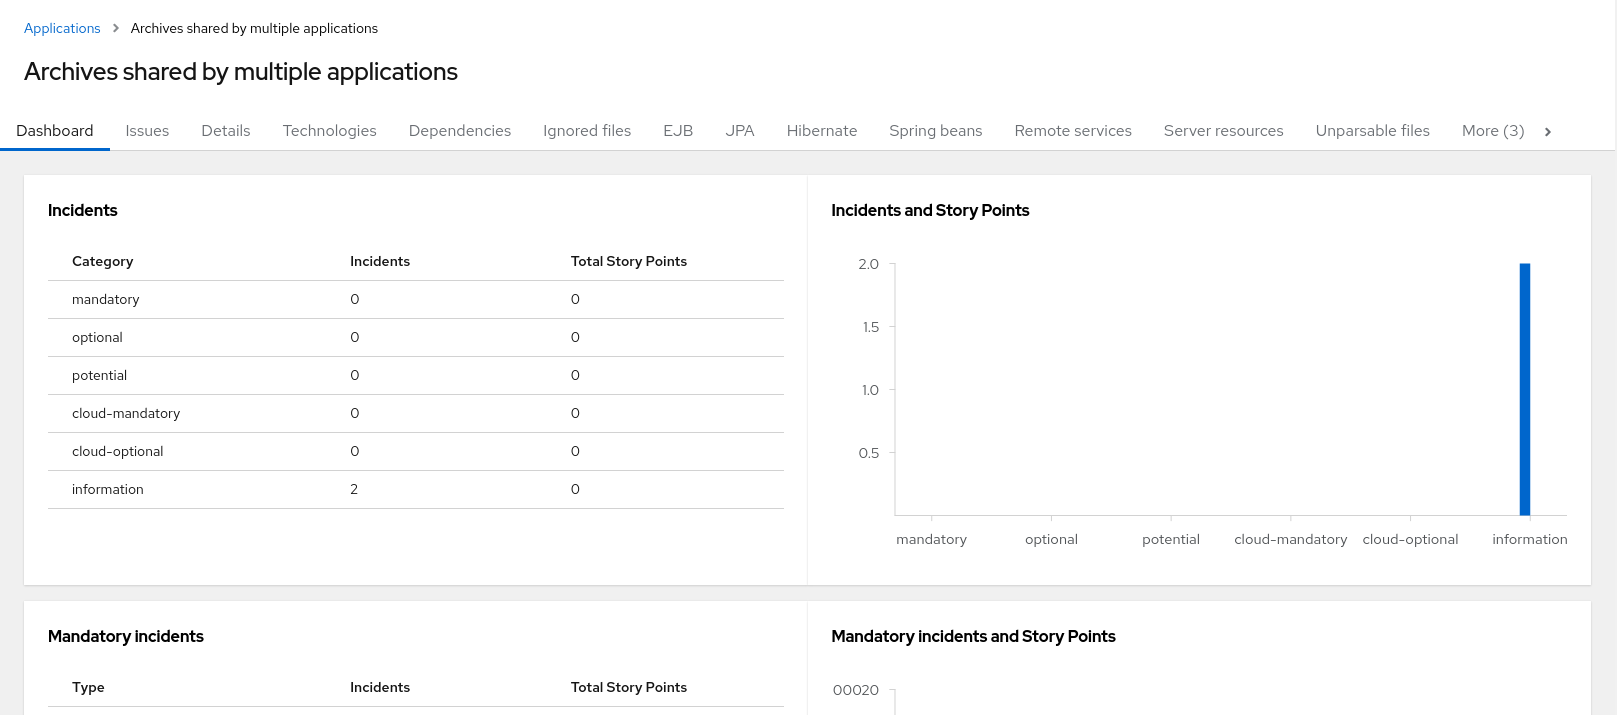Viewport: 1617px width, 715px height.
Task: Switch to the Issues tab
Action: click(x=147, y=131)
